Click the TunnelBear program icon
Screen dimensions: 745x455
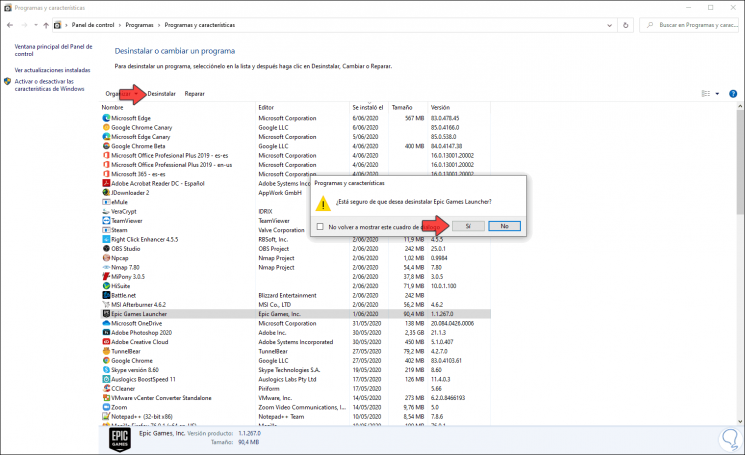[106, 351]
